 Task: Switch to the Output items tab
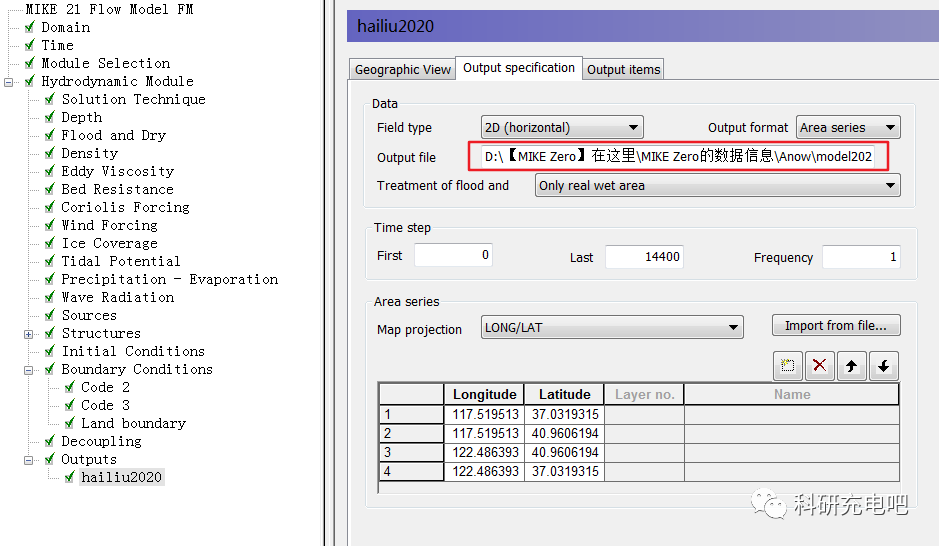(623, 69)
